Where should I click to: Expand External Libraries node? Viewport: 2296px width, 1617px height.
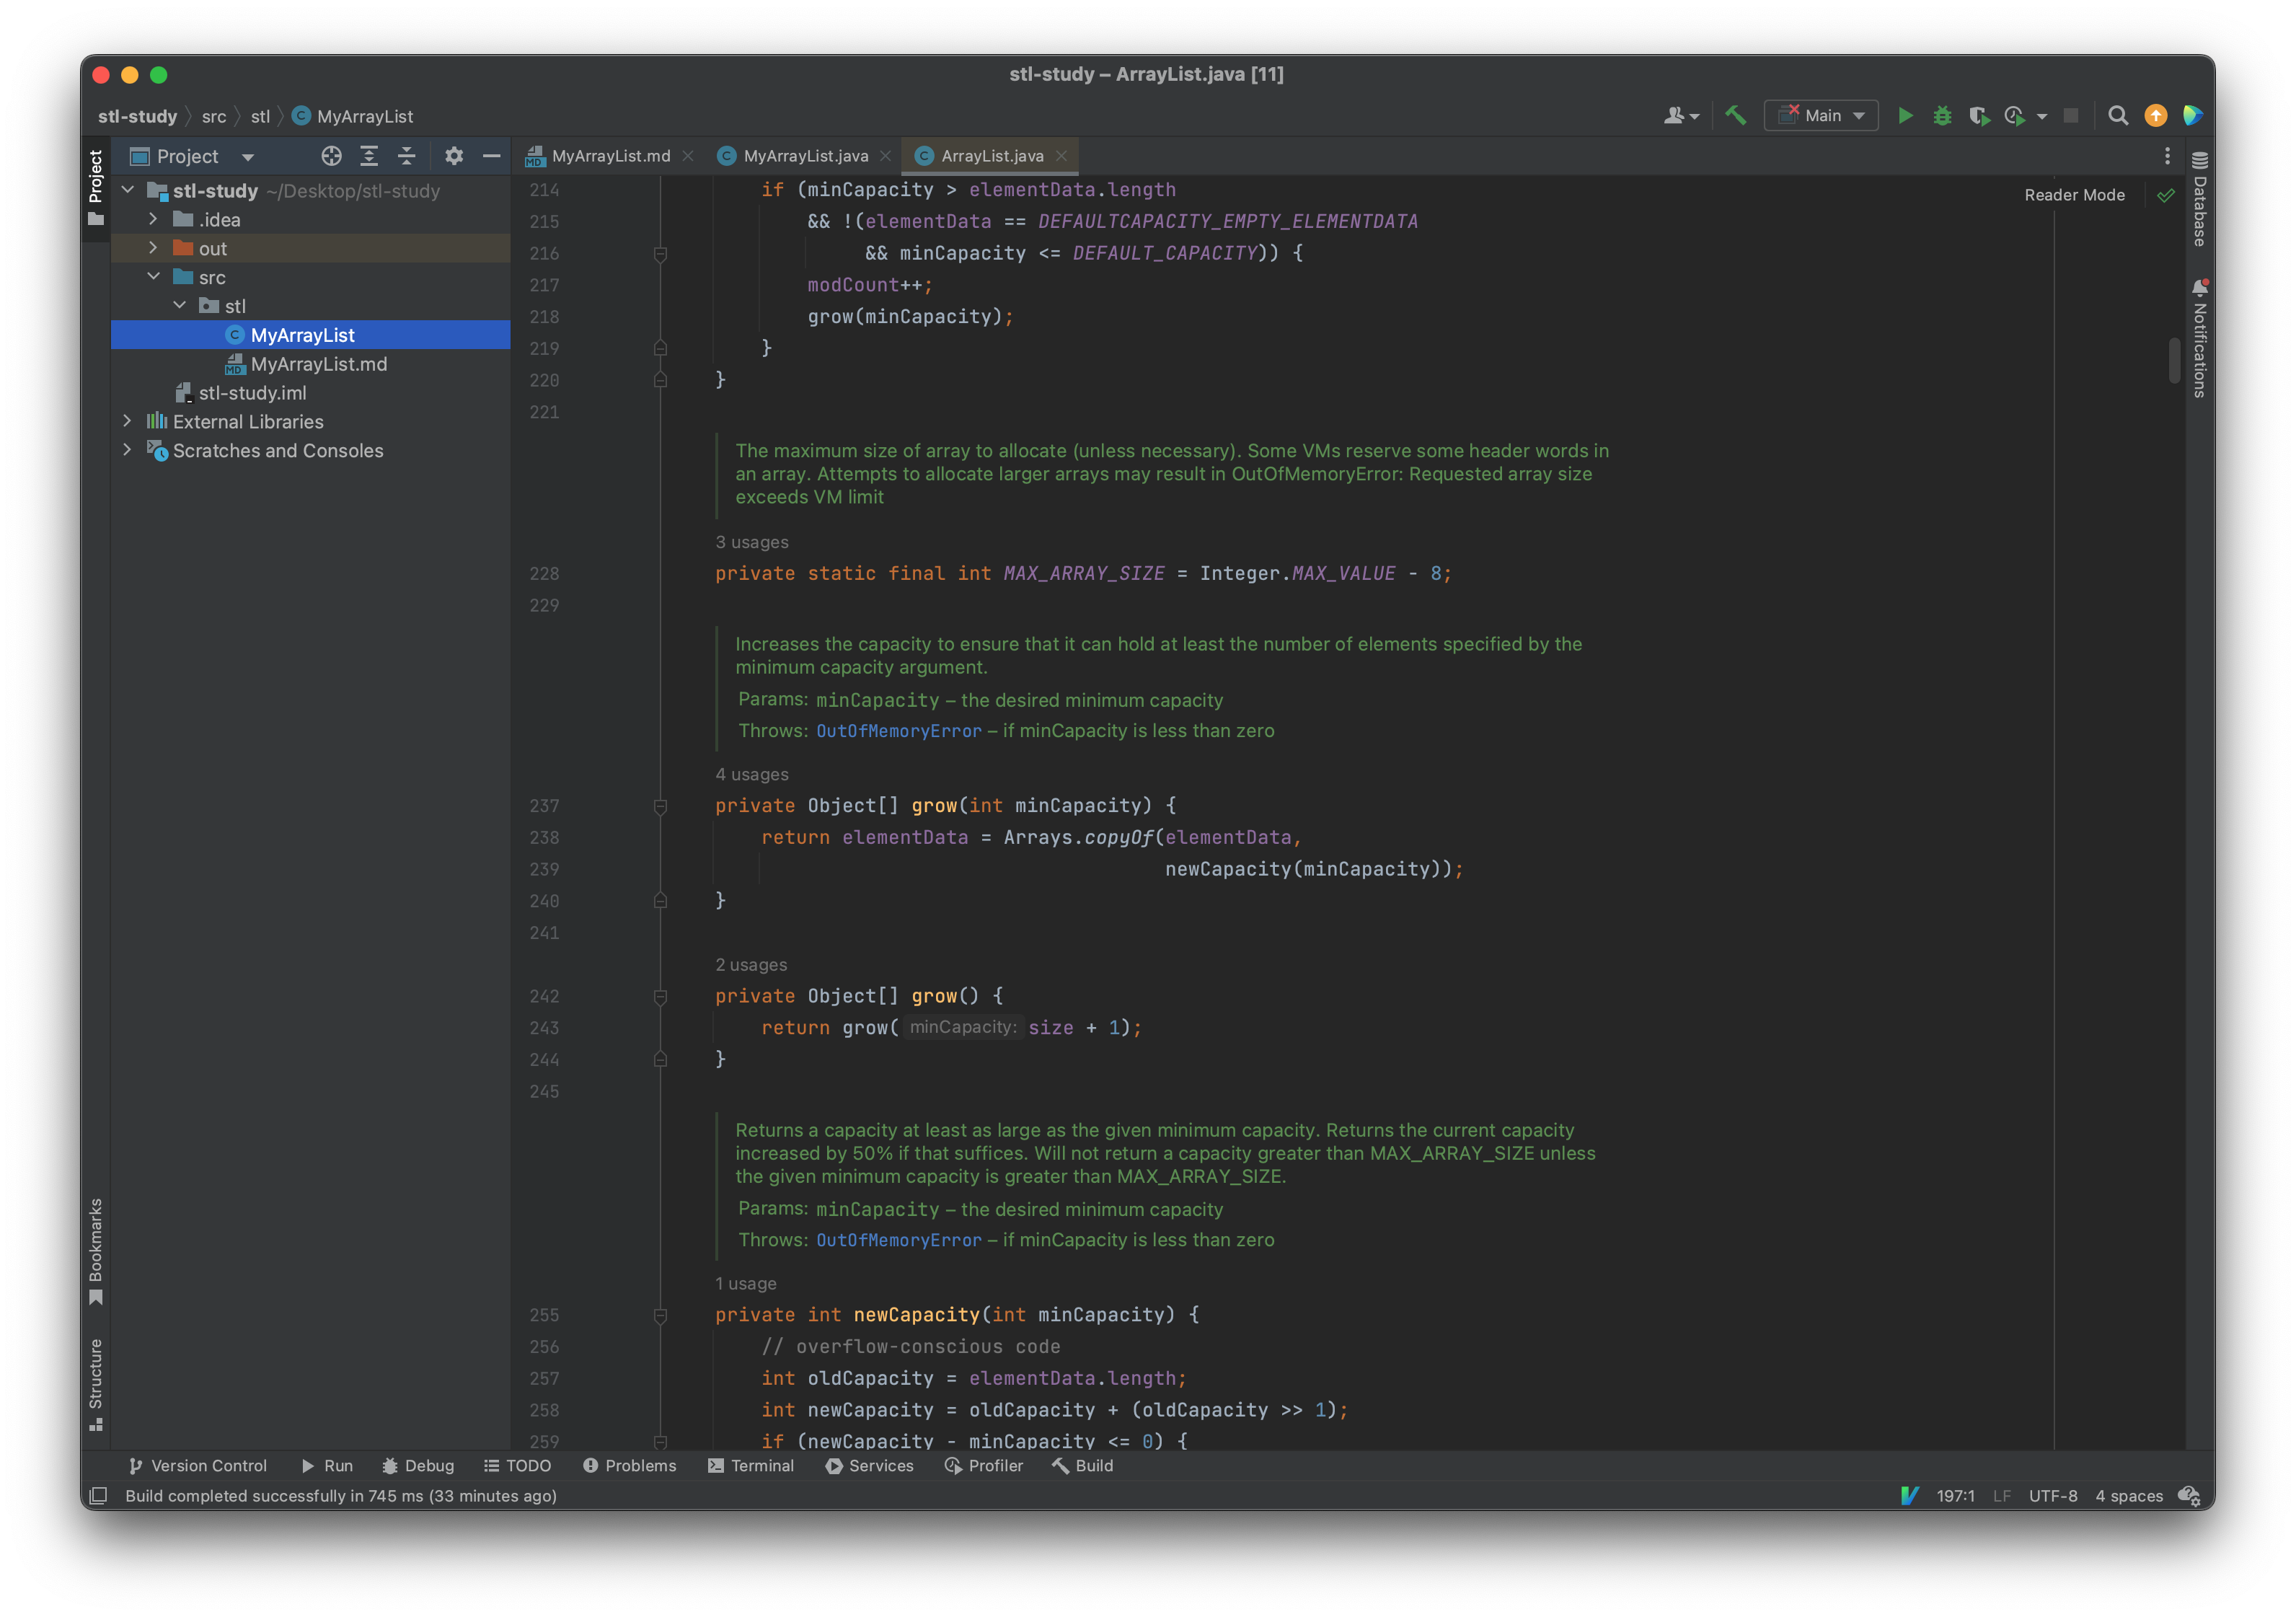[128, 421]
